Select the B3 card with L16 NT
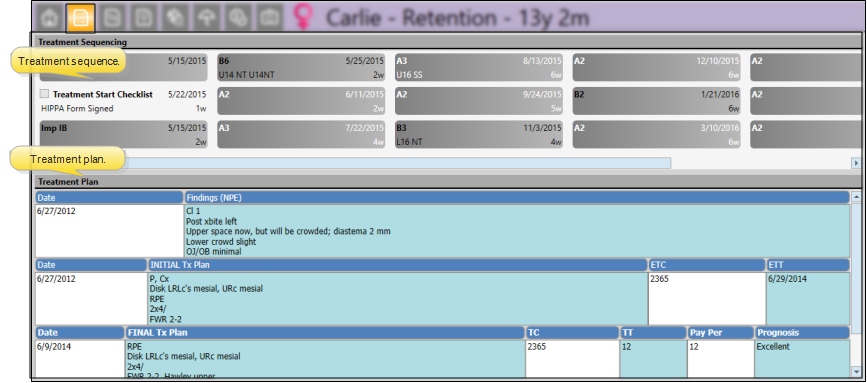This screenshot has width=867, height=383. point(479,135)
